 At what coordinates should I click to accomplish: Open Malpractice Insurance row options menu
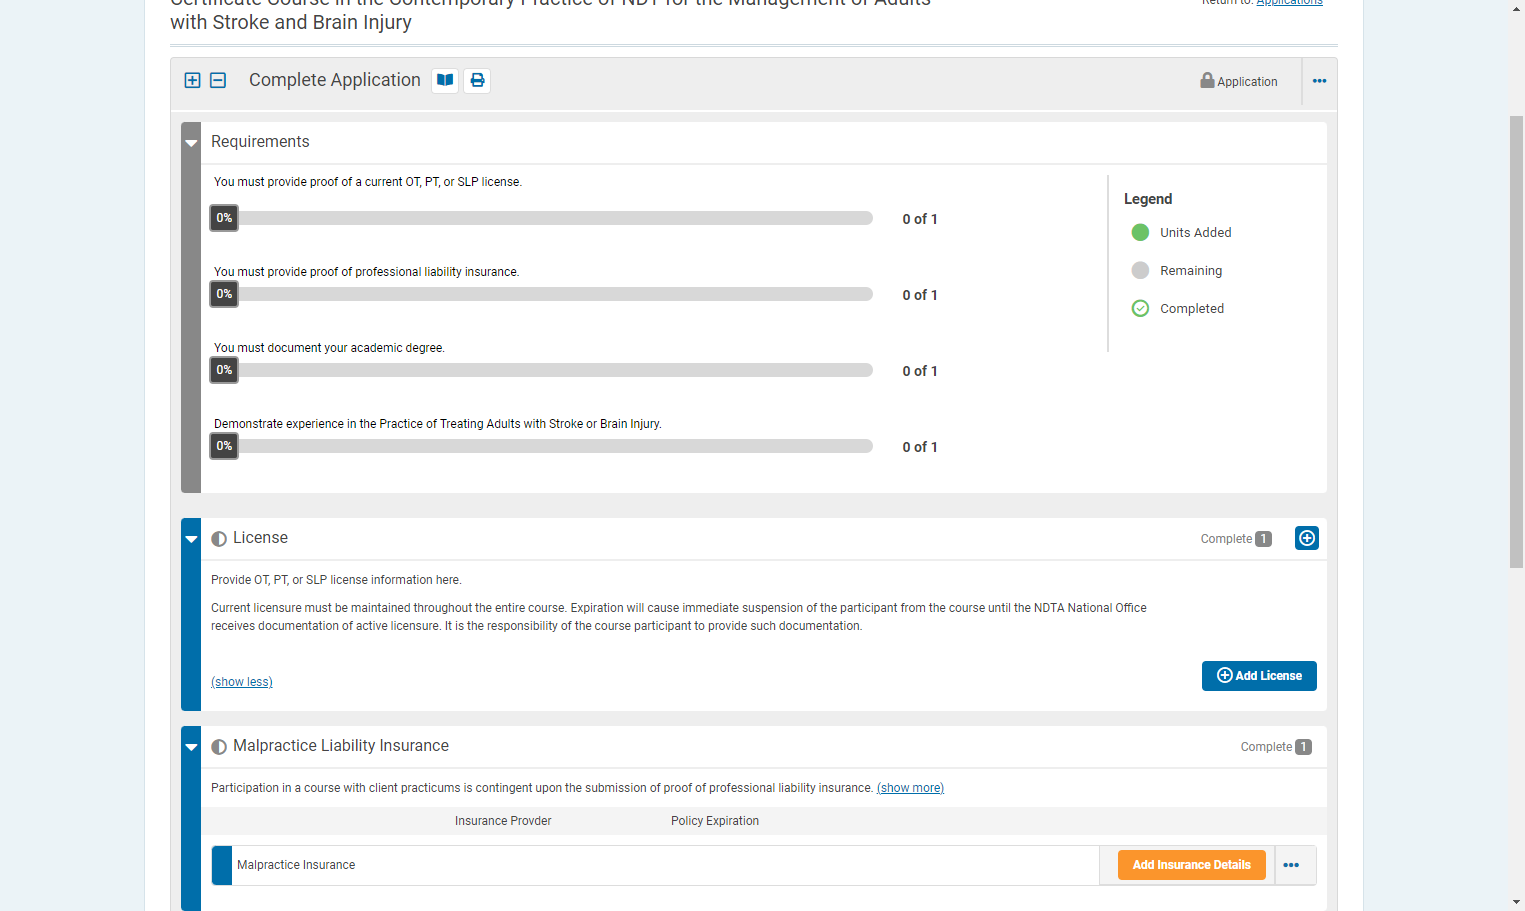click(x=1291, y=865)
